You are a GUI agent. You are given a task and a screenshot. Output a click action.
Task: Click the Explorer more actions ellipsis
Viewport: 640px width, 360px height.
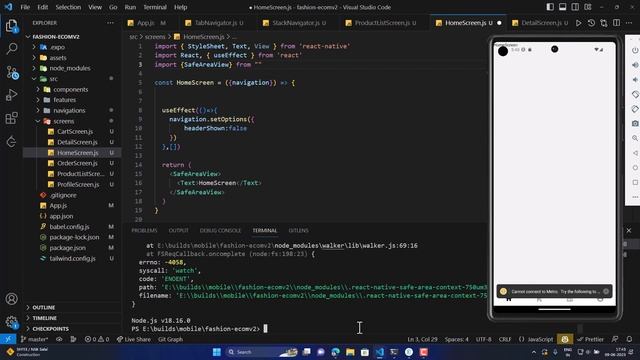(x=110, y=23)
